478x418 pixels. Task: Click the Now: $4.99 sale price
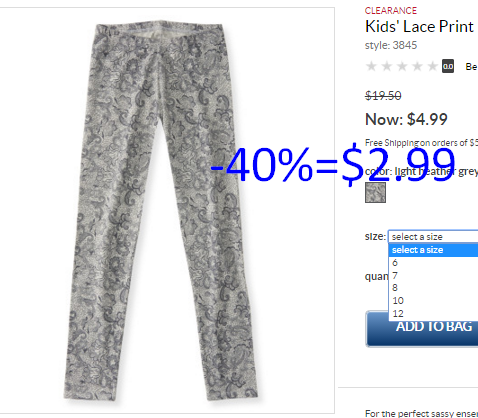[x=406, y=119]
